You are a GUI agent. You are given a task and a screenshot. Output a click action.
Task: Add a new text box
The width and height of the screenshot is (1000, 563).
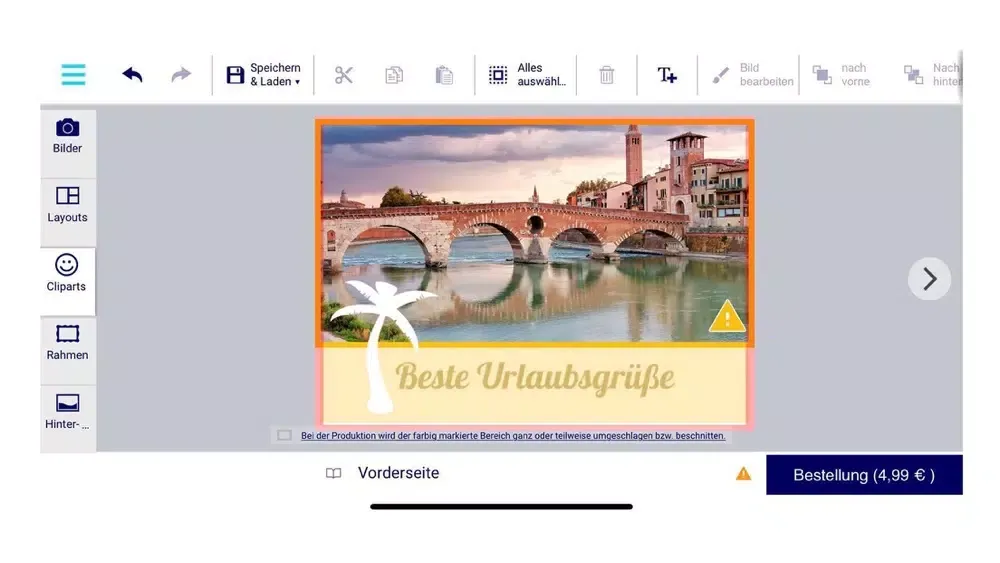[667, 75]
